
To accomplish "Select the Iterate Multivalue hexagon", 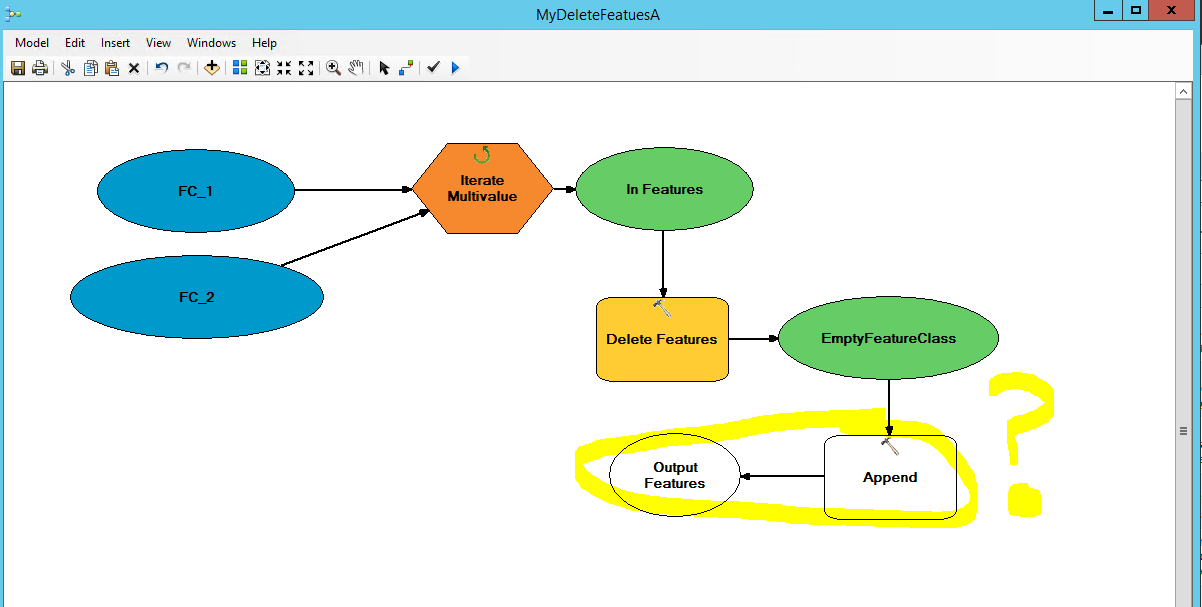I will pyautogui.click(x=482, y=188).
